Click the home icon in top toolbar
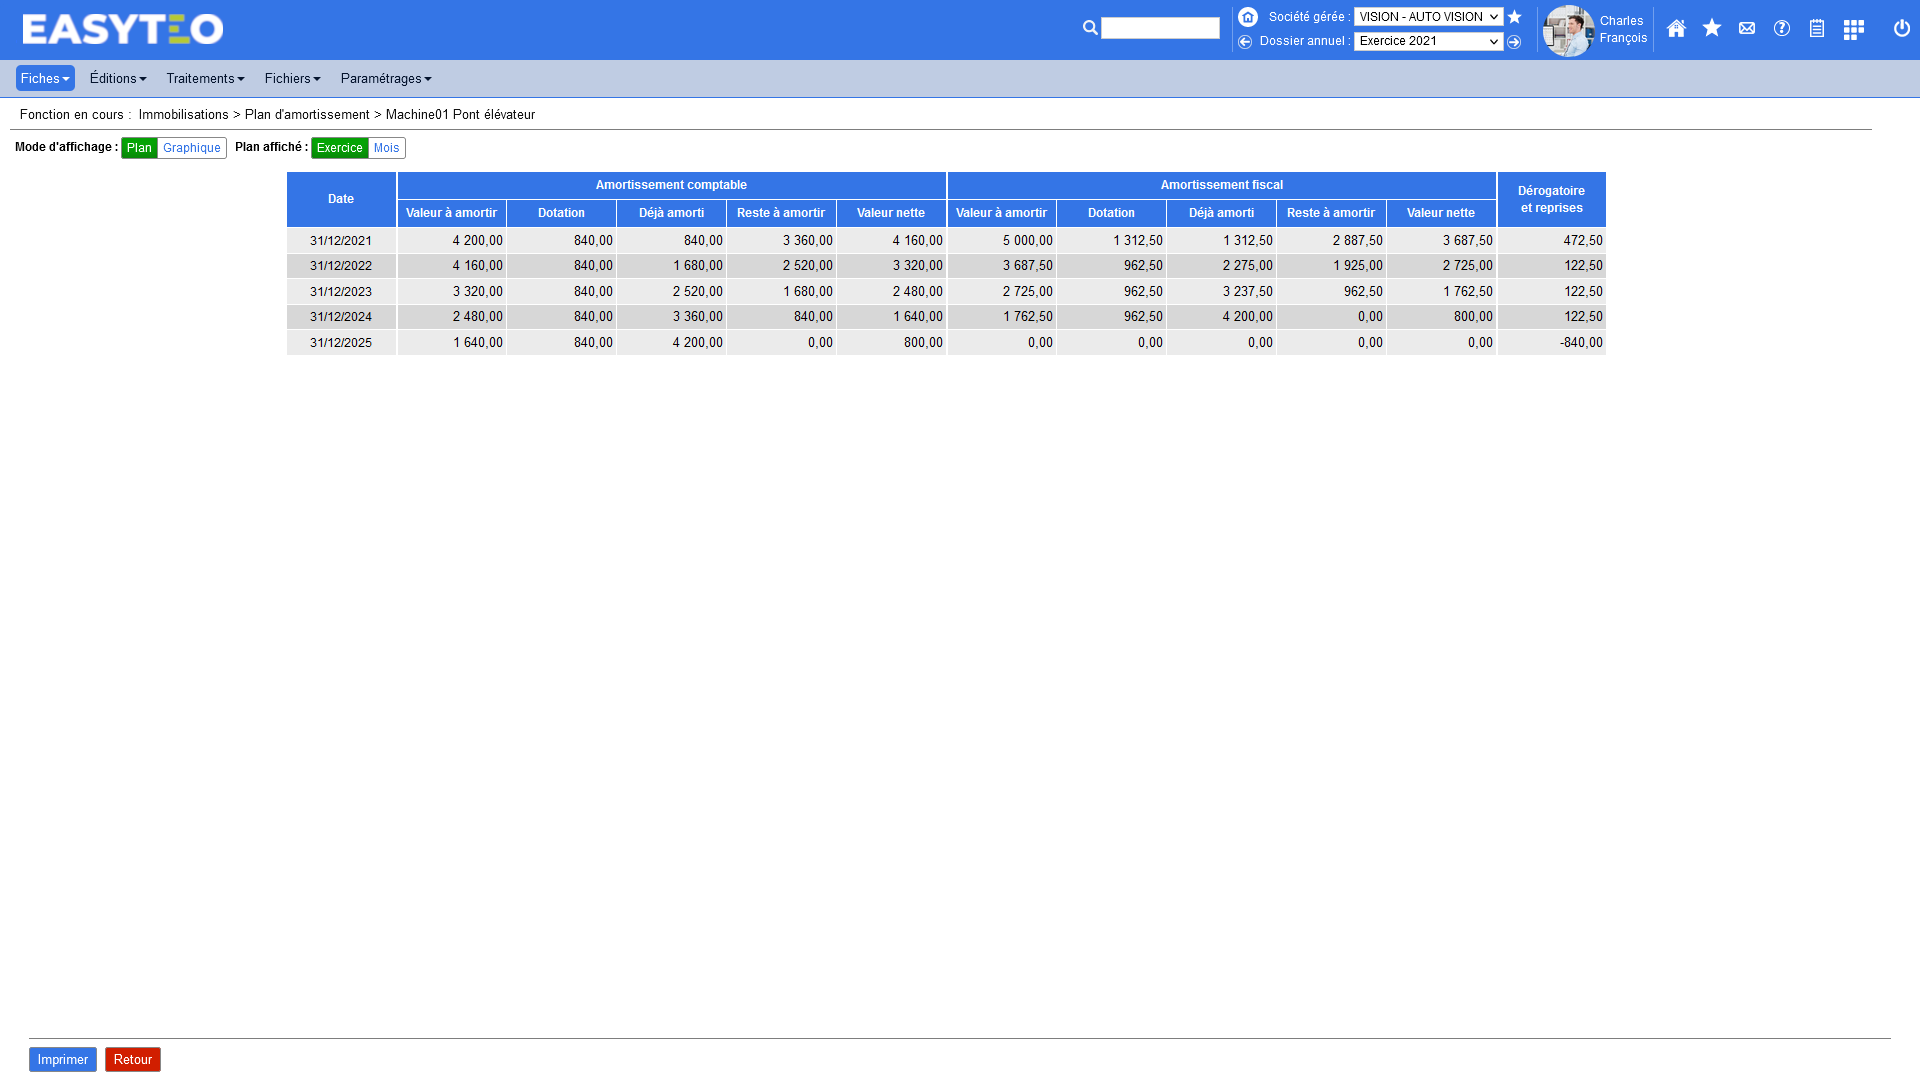 1676,29
